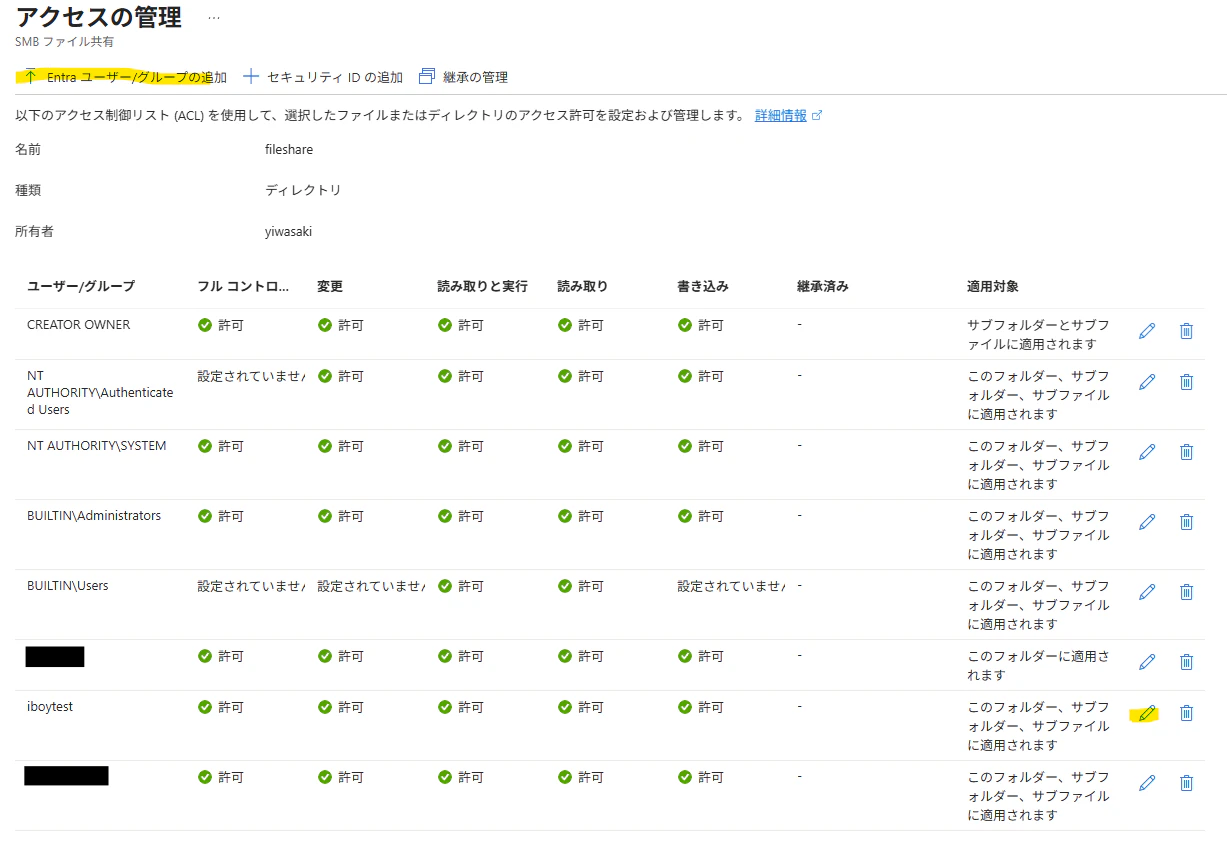This screenshot has width=1227, height=845.
Task: Click the owner value yiwasaki
Action: click(x=288, y=231)
